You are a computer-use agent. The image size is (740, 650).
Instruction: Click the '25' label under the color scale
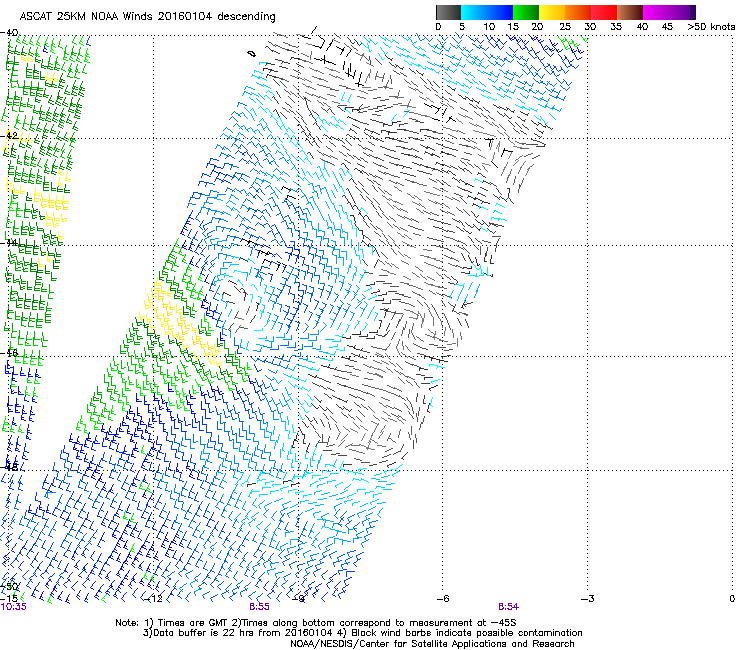click(x=565, y=26)
